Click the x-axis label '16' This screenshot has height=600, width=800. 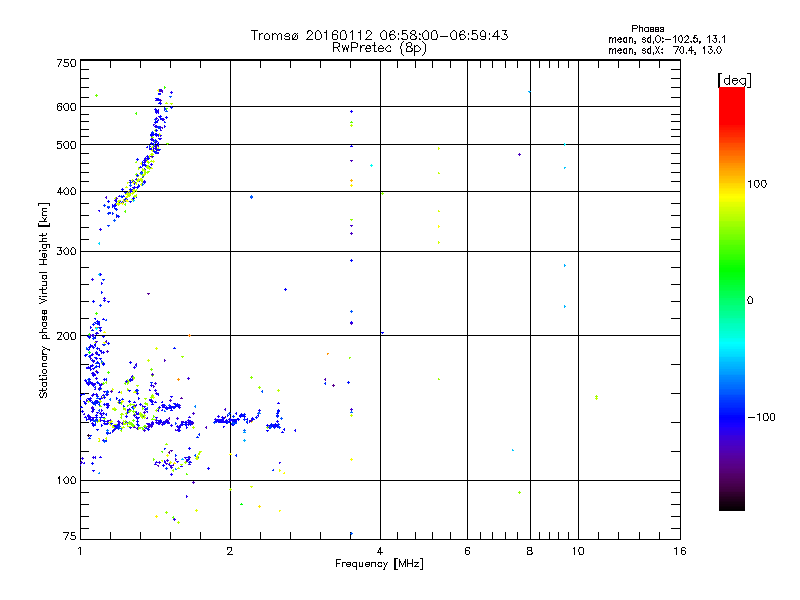680,551
